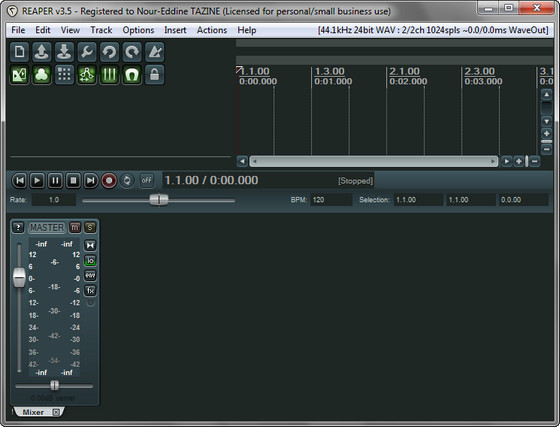Toggle the repeat loop button in transport
This screenshot has height=427, width=560.
[x=127, y=181]
